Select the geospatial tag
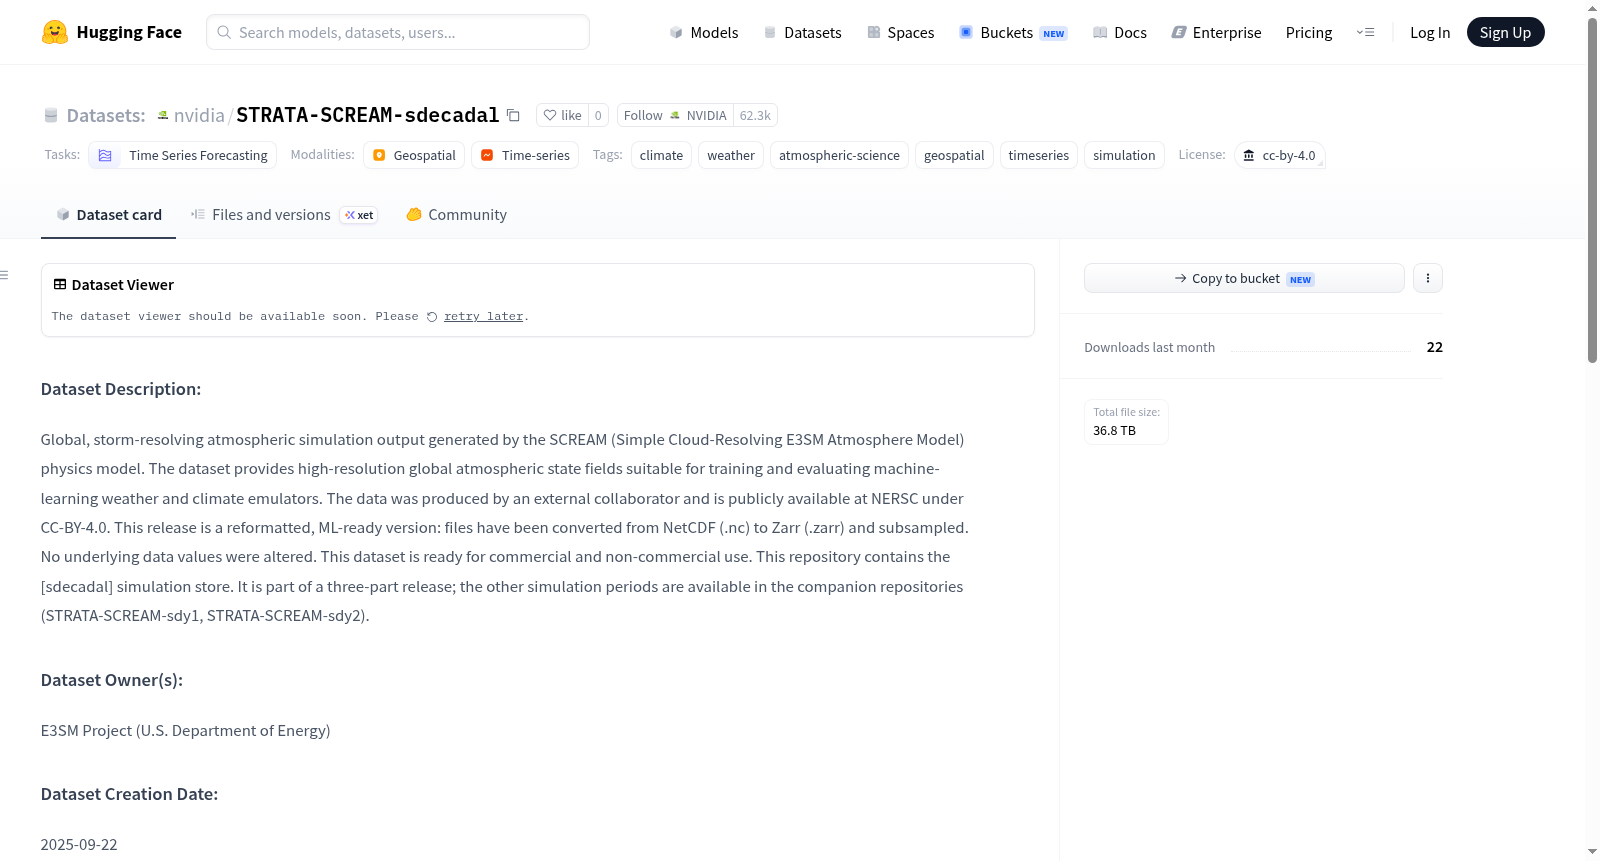Screen dimensions: 1600x861 (x=954, y=155)
